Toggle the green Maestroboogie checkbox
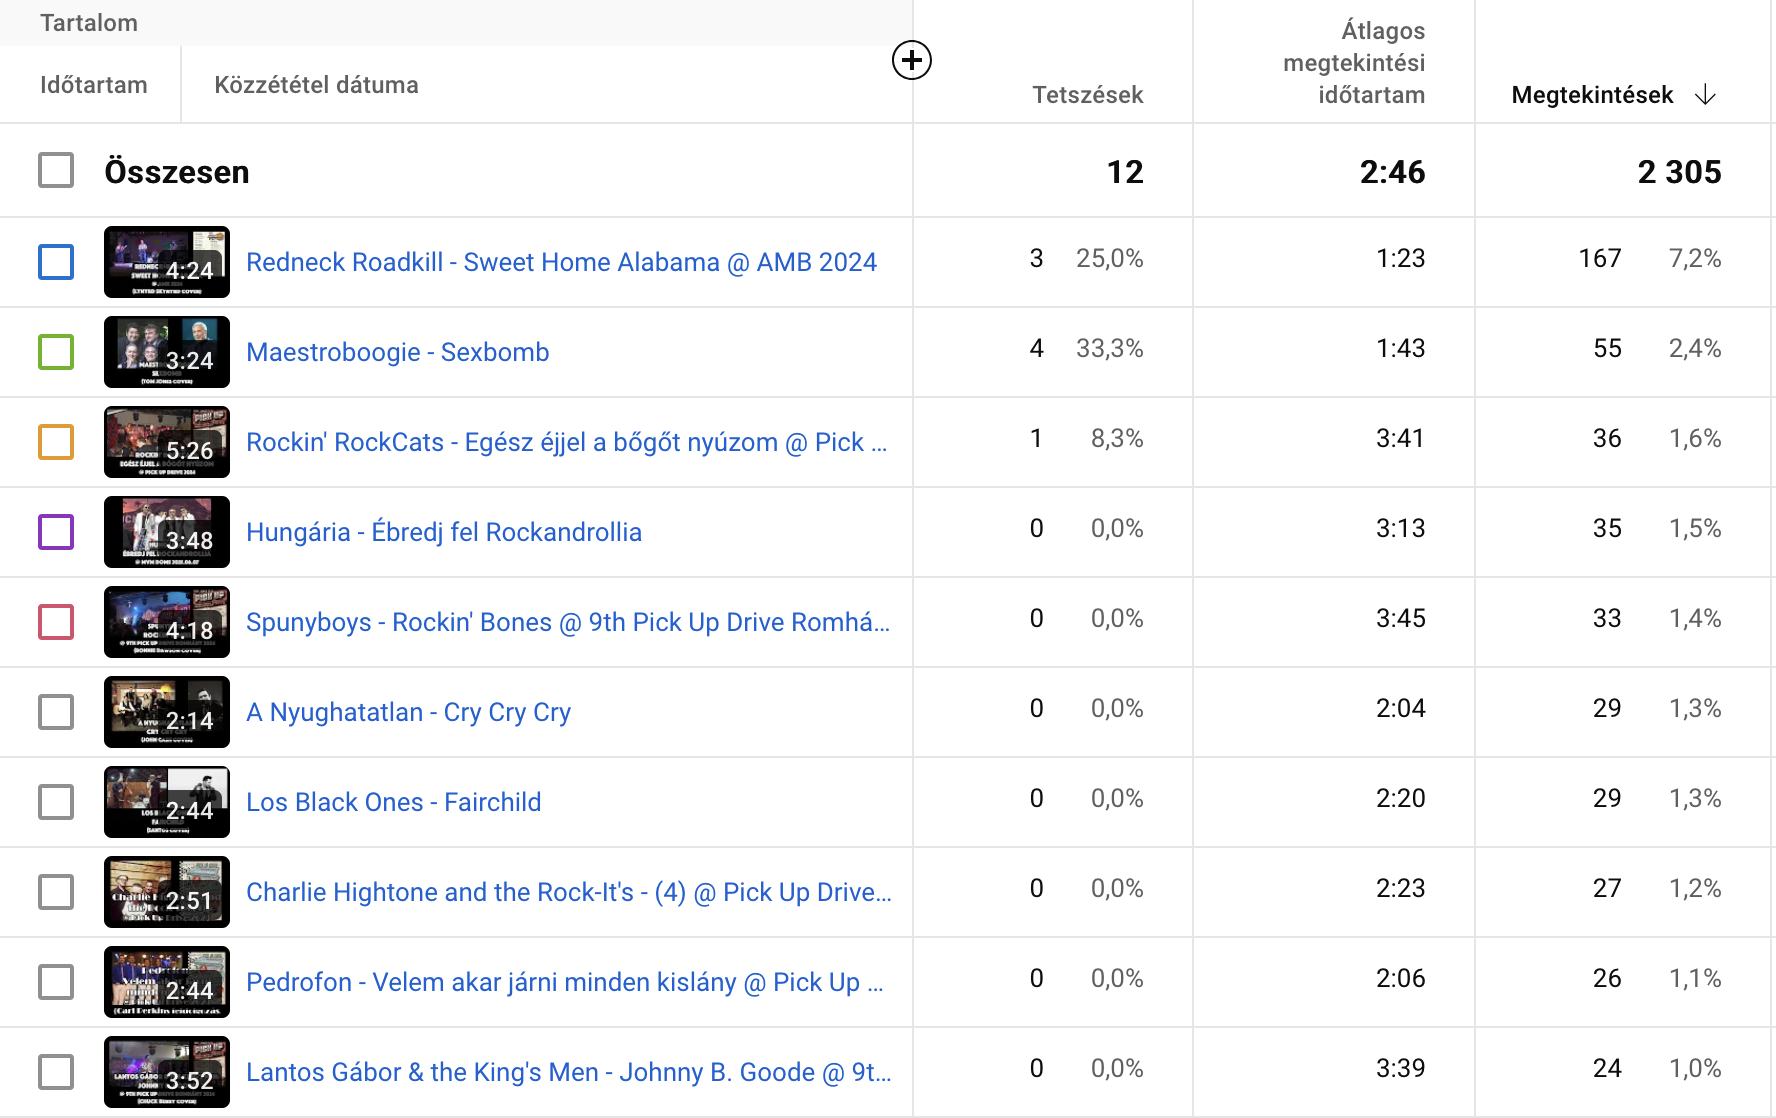 coord(56,352)
